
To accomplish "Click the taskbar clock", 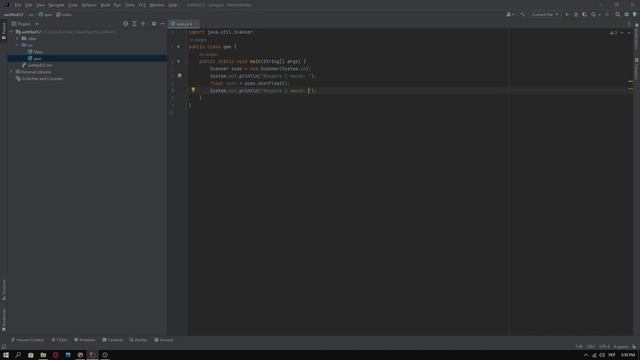I will pos(628,355).
